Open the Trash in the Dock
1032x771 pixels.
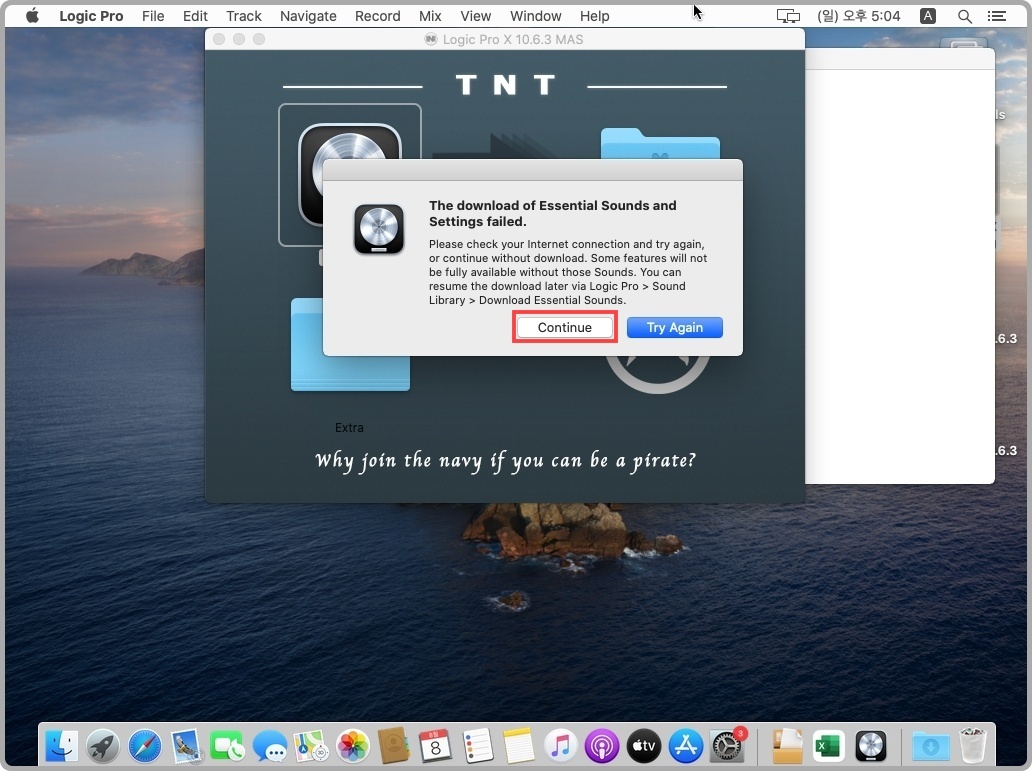pyautogui.click(x=973, y=746)
